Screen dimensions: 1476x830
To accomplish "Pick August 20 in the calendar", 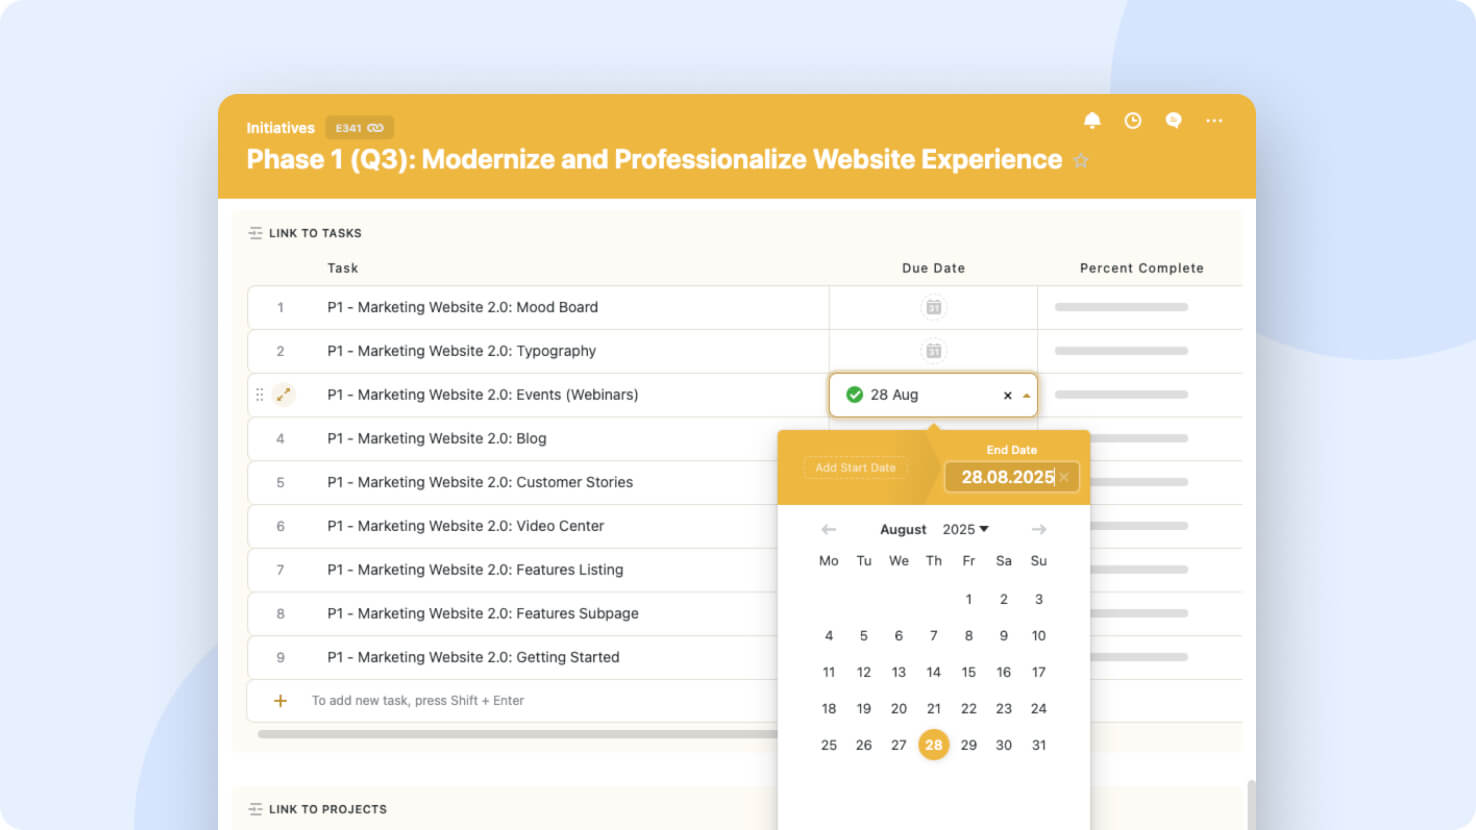I will tap(898, 709).
